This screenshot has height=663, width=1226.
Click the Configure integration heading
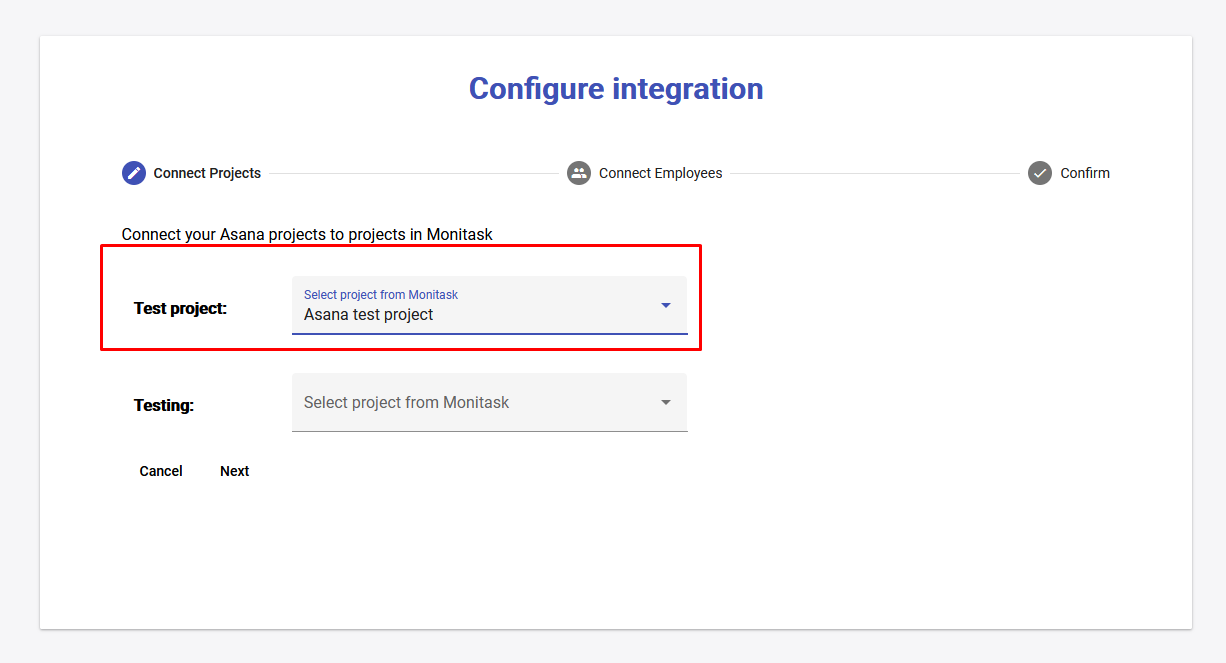click(x=616, y=89)
